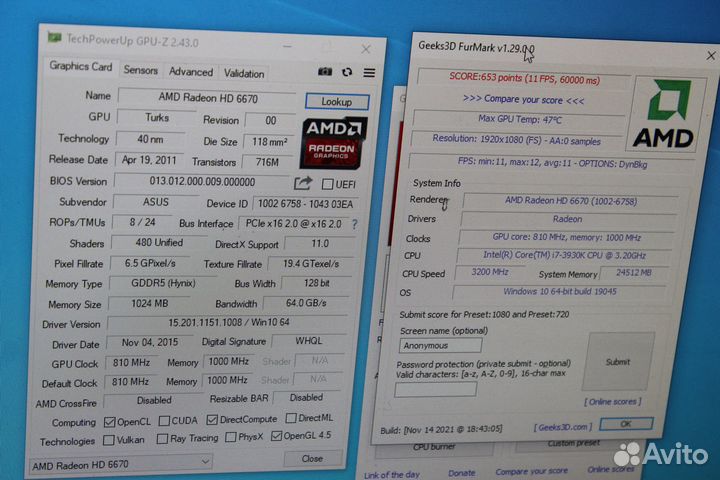The image size is (720, 480).
Task: Click the CPU burner button behind dialog
Action: [x=434, y=448]
